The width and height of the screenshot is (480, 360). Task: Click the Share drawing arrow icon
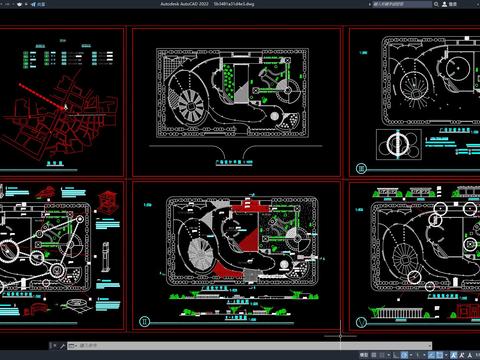33,4
